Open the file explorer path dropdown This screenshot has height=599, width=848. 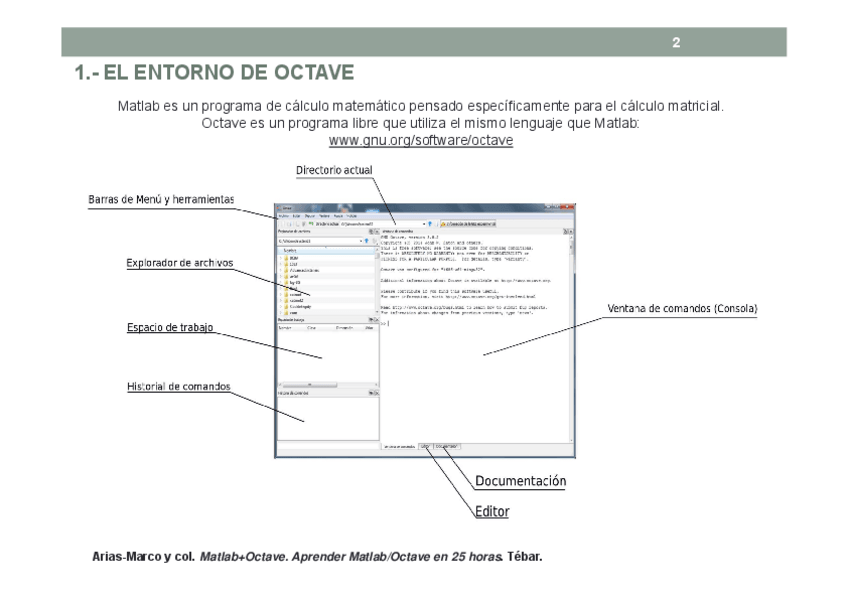tap(361, 241)
